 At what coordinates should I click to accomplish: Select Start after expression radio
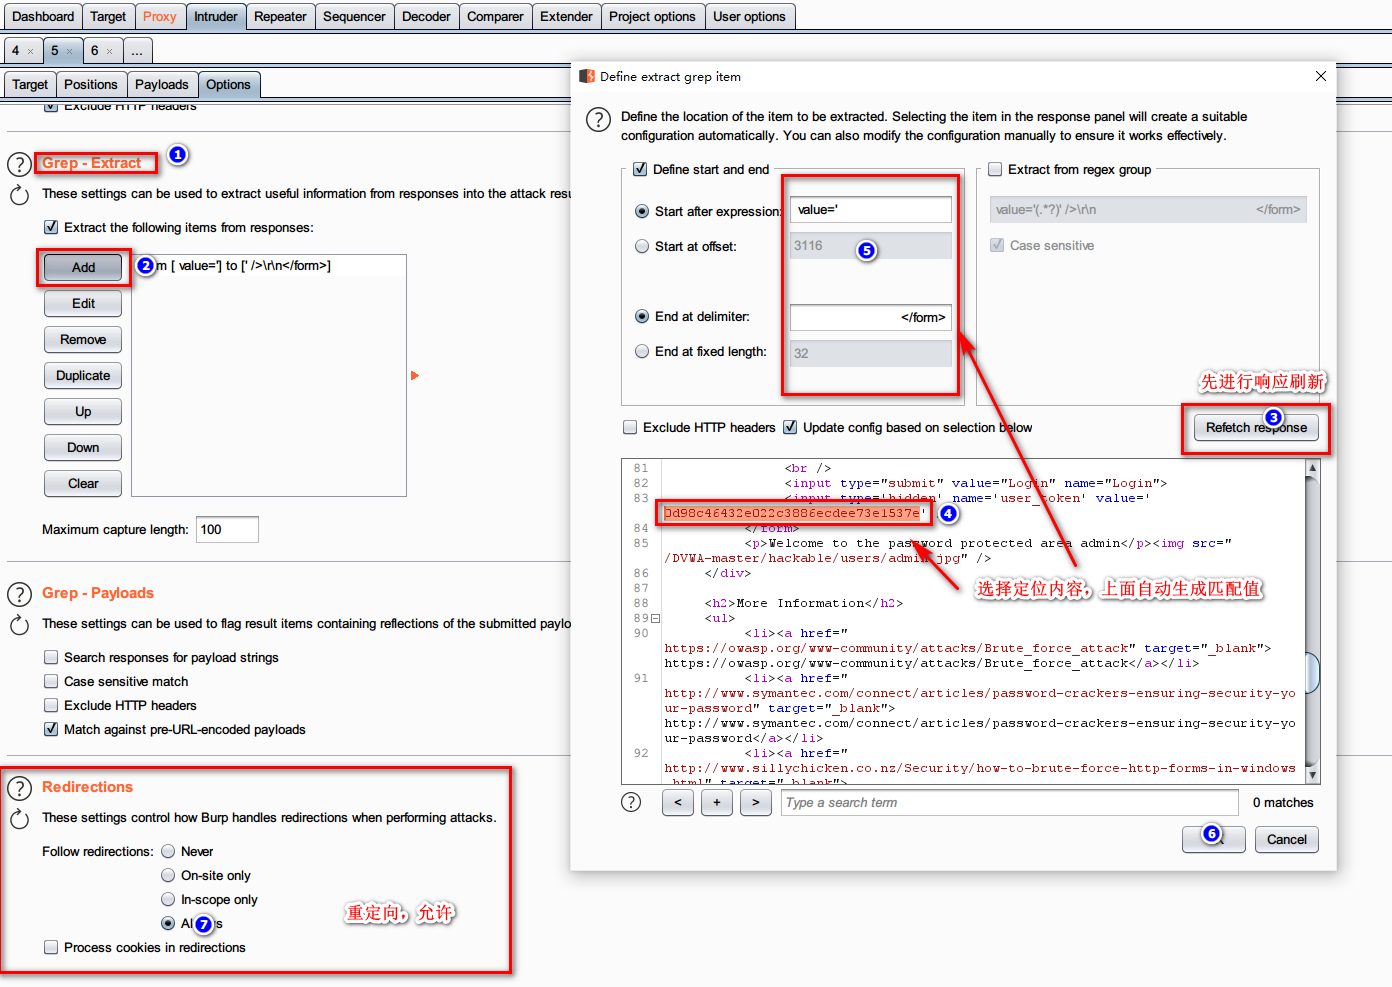pyautogui.click(x=642, y=211)
